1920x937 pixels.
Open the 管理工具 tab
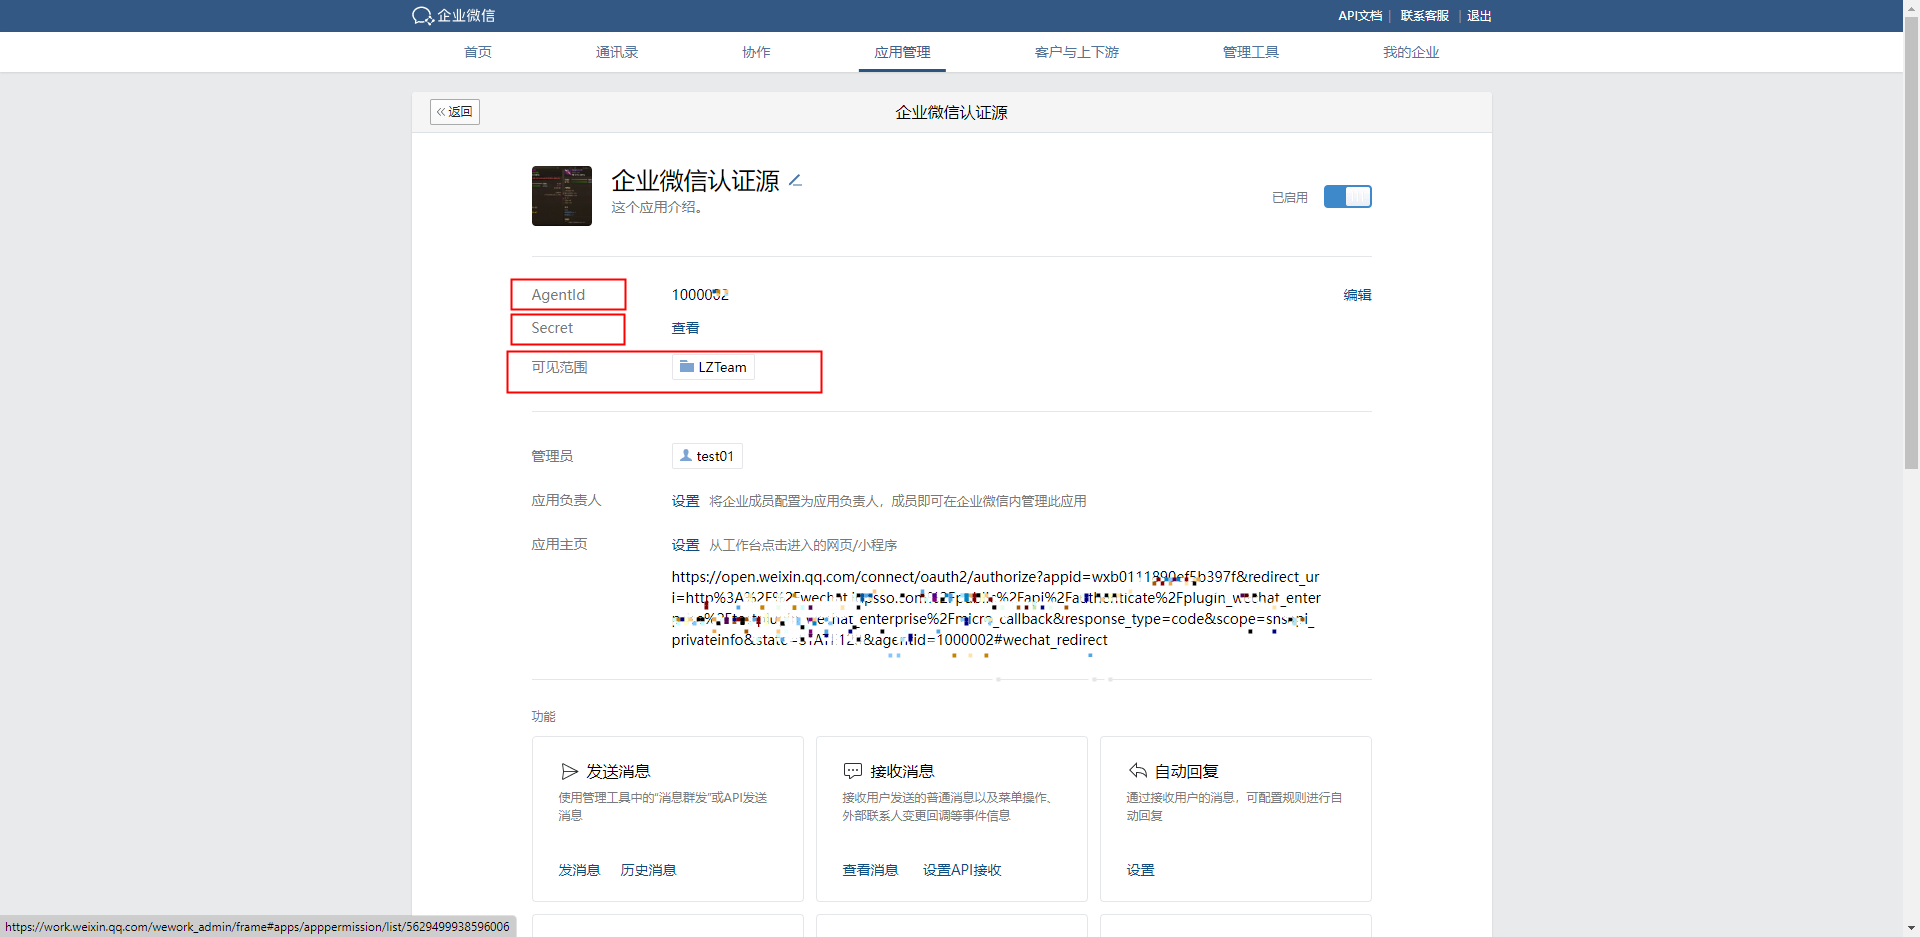pos(1250,52)
